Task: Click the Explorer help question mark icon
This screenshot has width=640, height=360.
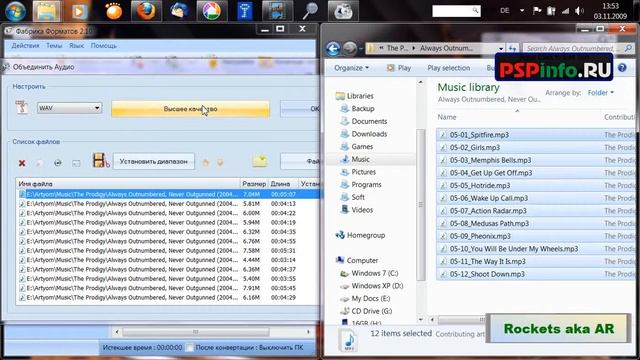Action: click(x=622, y=68)
